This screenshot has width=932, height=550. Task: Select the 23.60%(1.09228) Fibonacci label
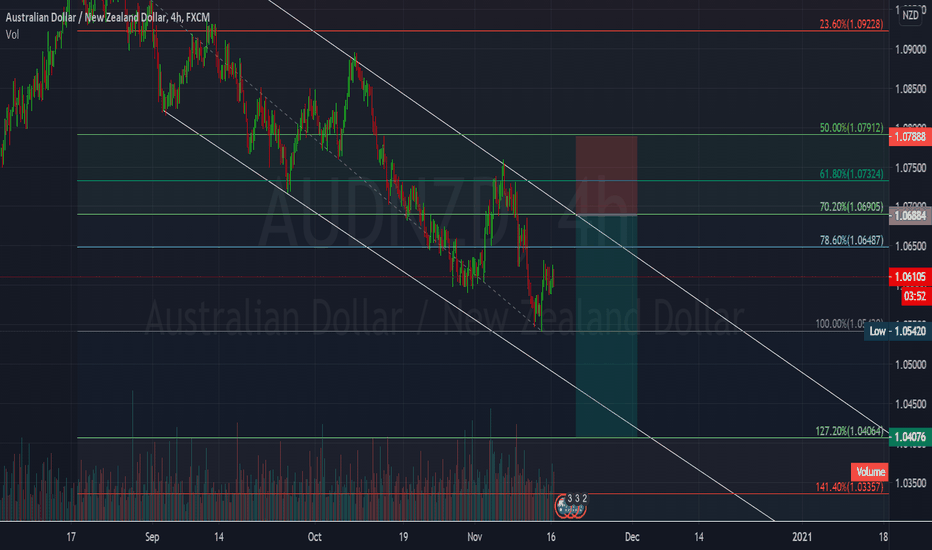pos(851,24)
